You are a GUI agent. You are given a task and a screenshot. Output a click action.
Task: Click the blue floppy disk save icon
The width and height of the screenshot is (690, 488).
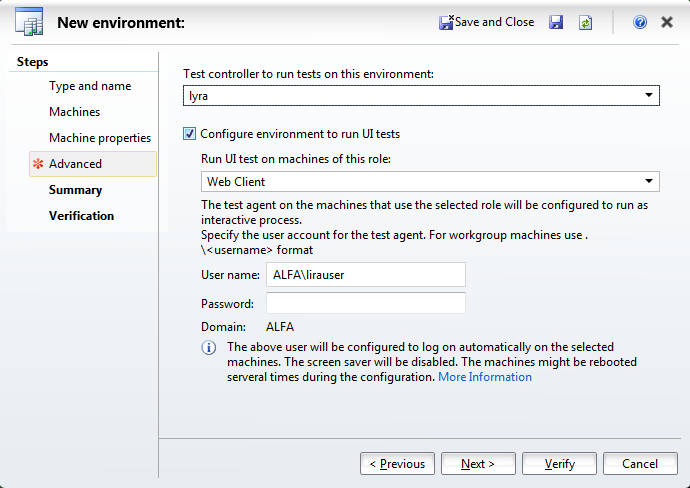(x=556, y=22)
